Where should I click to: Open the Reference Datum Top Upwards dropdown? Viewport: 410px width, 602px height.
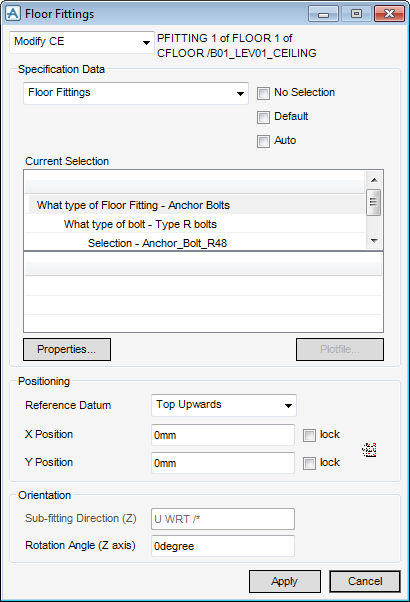(224, 405)
